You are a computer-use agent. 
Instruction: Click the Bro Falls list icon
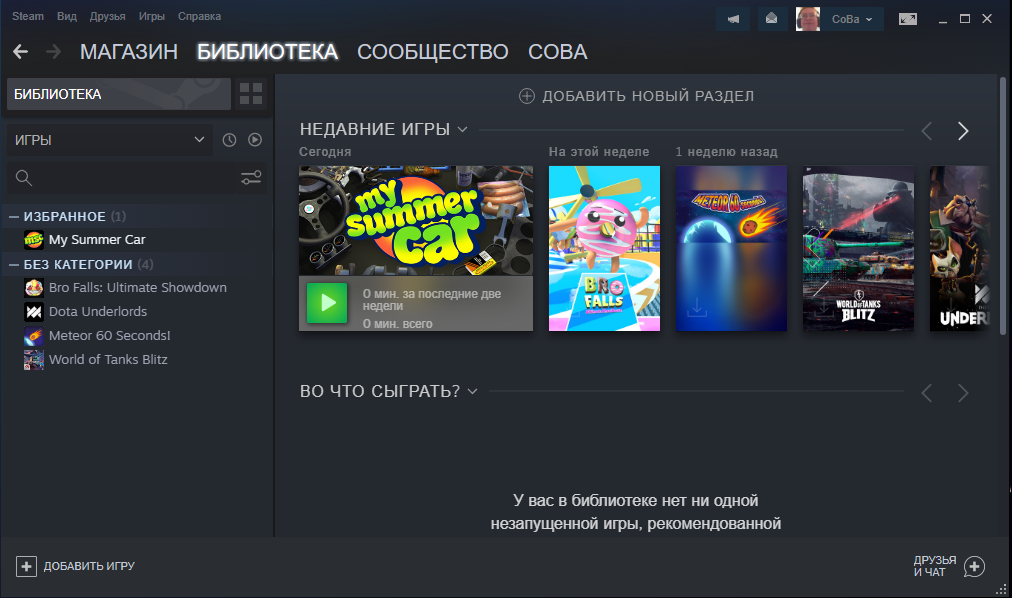(34, 288)
